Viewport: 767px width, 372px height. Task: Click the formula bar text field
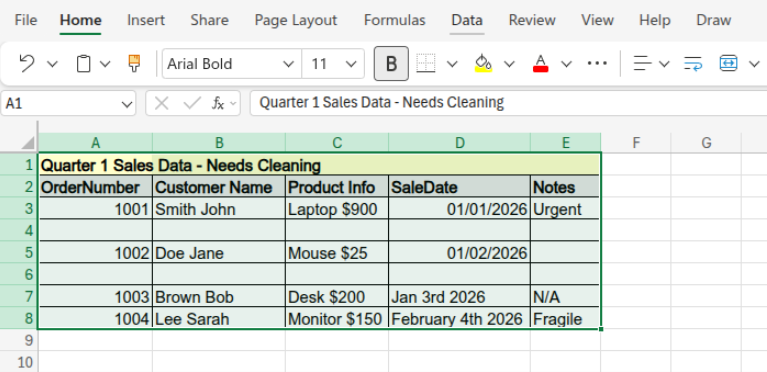click(x=508, y=103)
